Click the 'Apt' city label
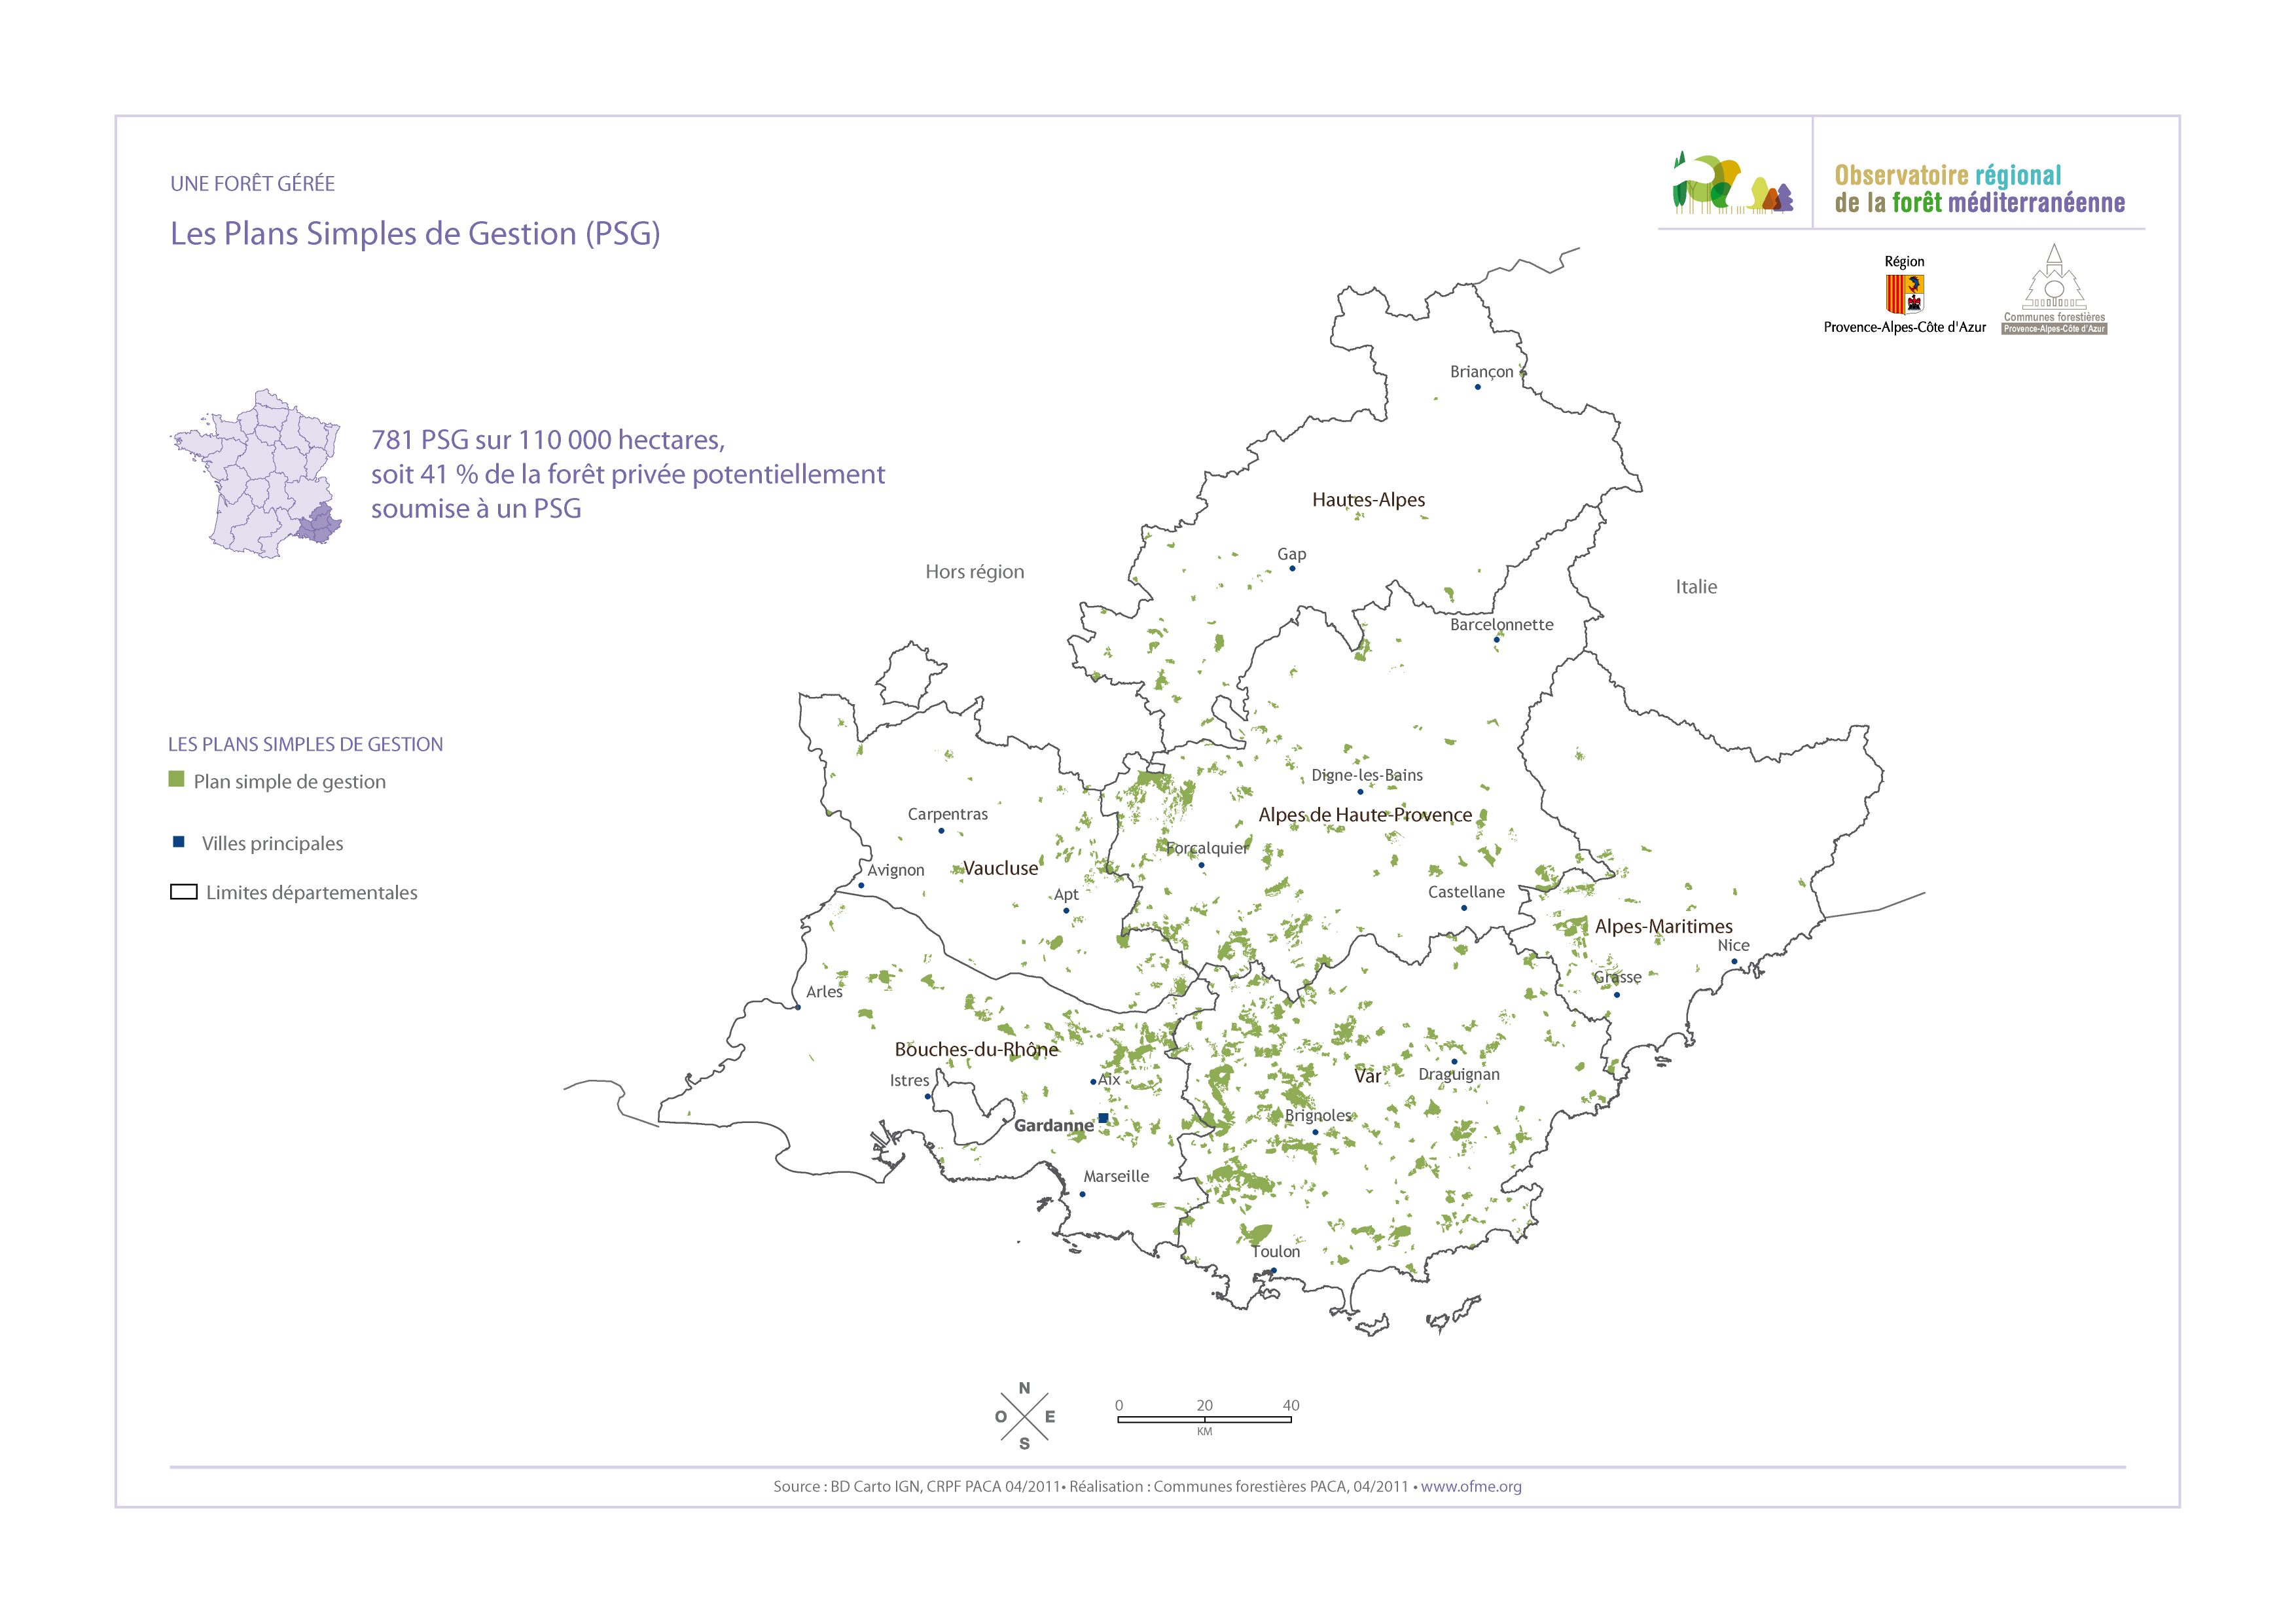2296x1623 pixels. coord(1066,895)
